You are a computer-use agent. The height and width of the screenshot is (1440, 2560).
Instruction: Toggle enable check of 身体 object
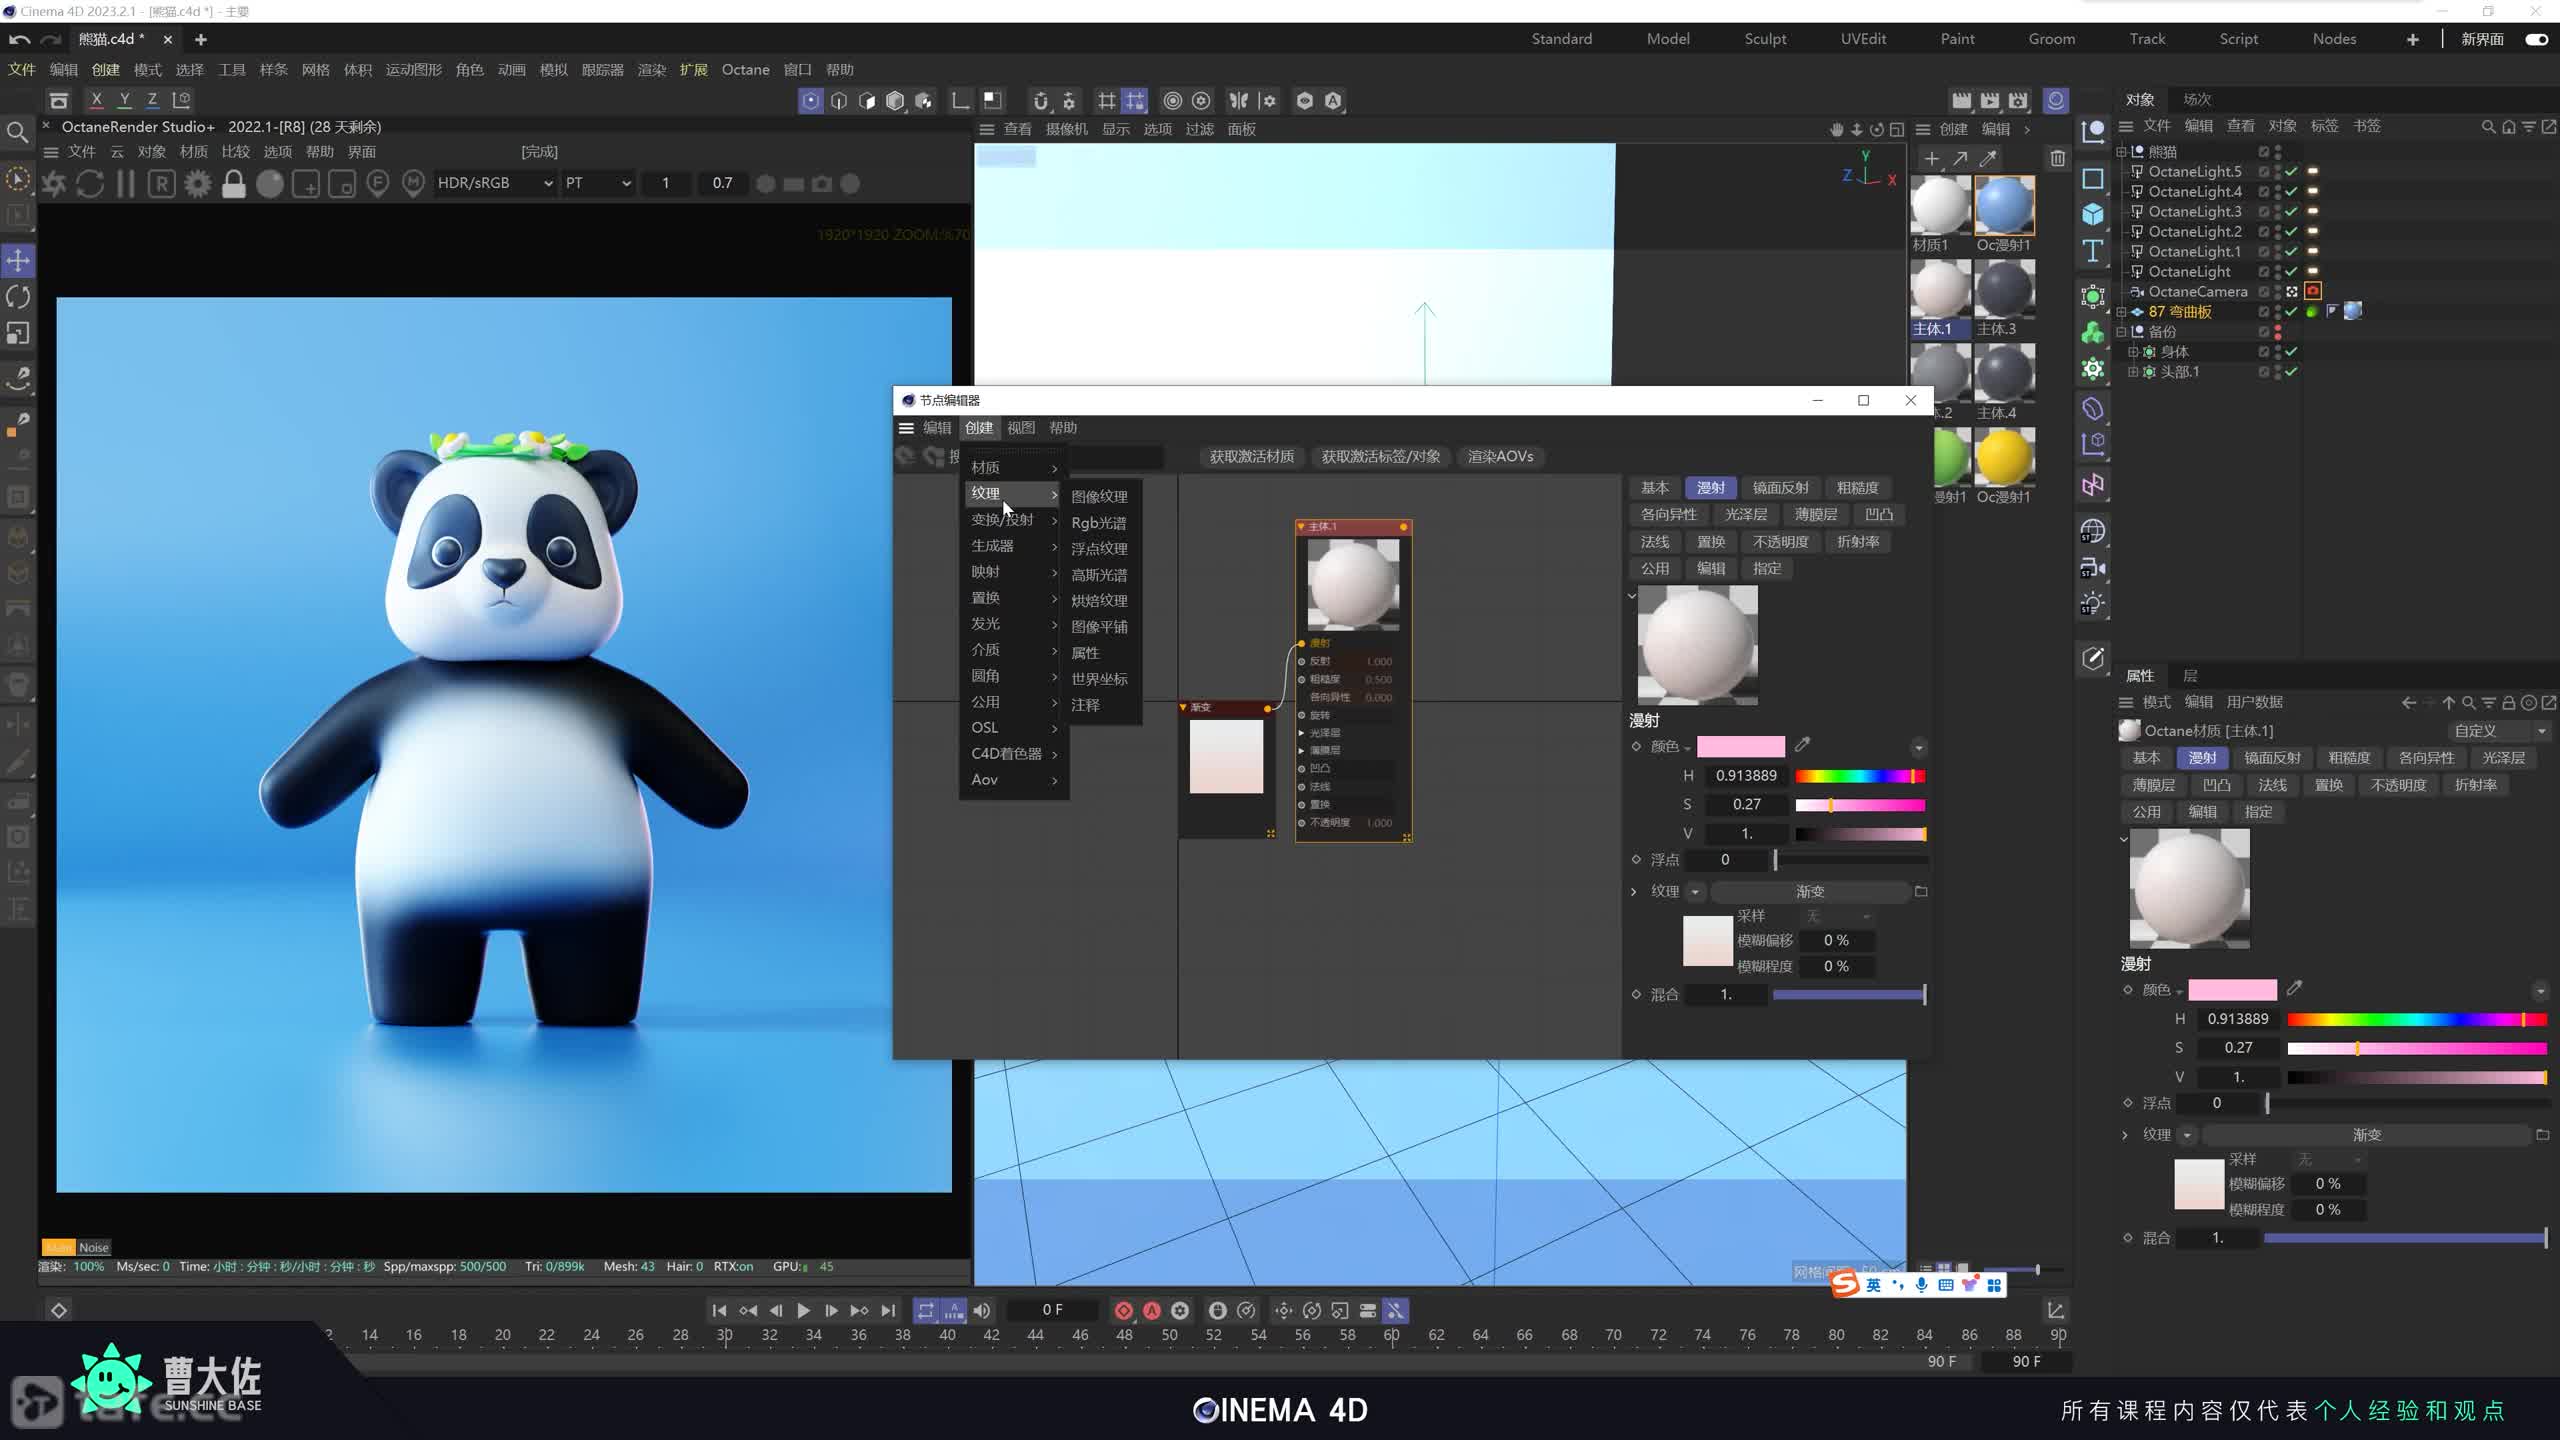point(2291,352)
